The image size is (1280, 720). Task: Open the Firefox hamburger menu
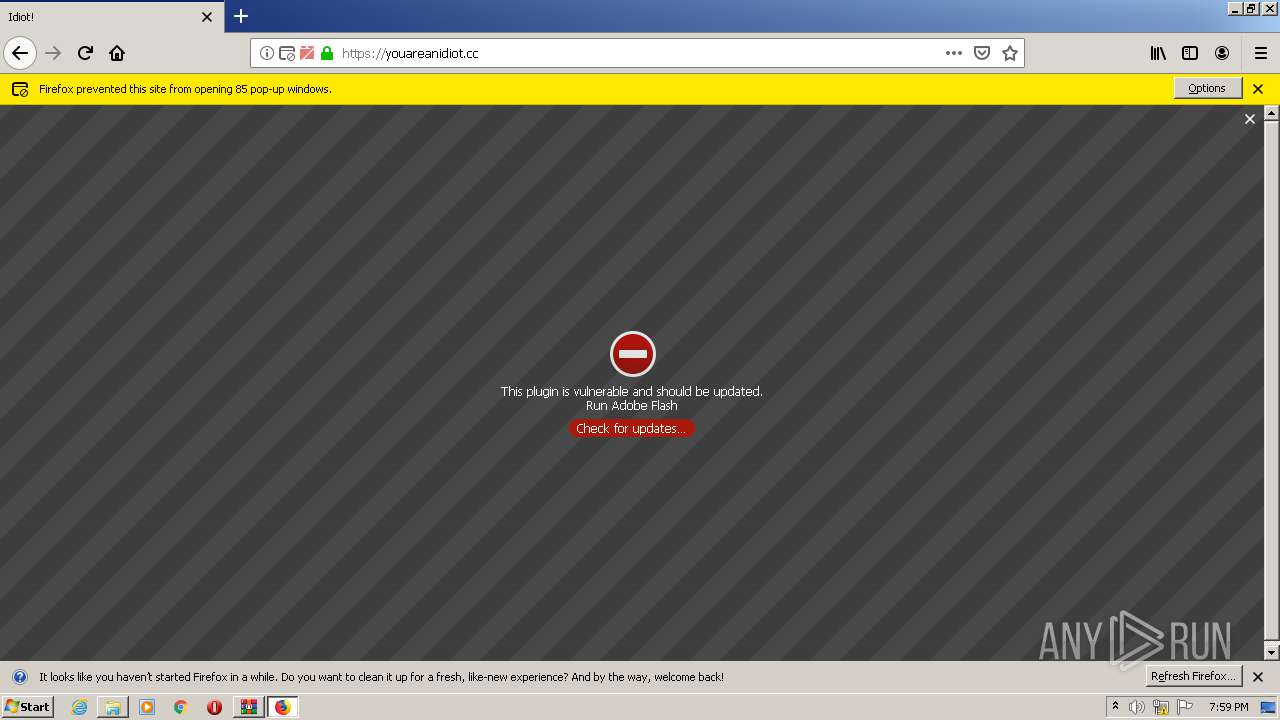(1261, 53)
